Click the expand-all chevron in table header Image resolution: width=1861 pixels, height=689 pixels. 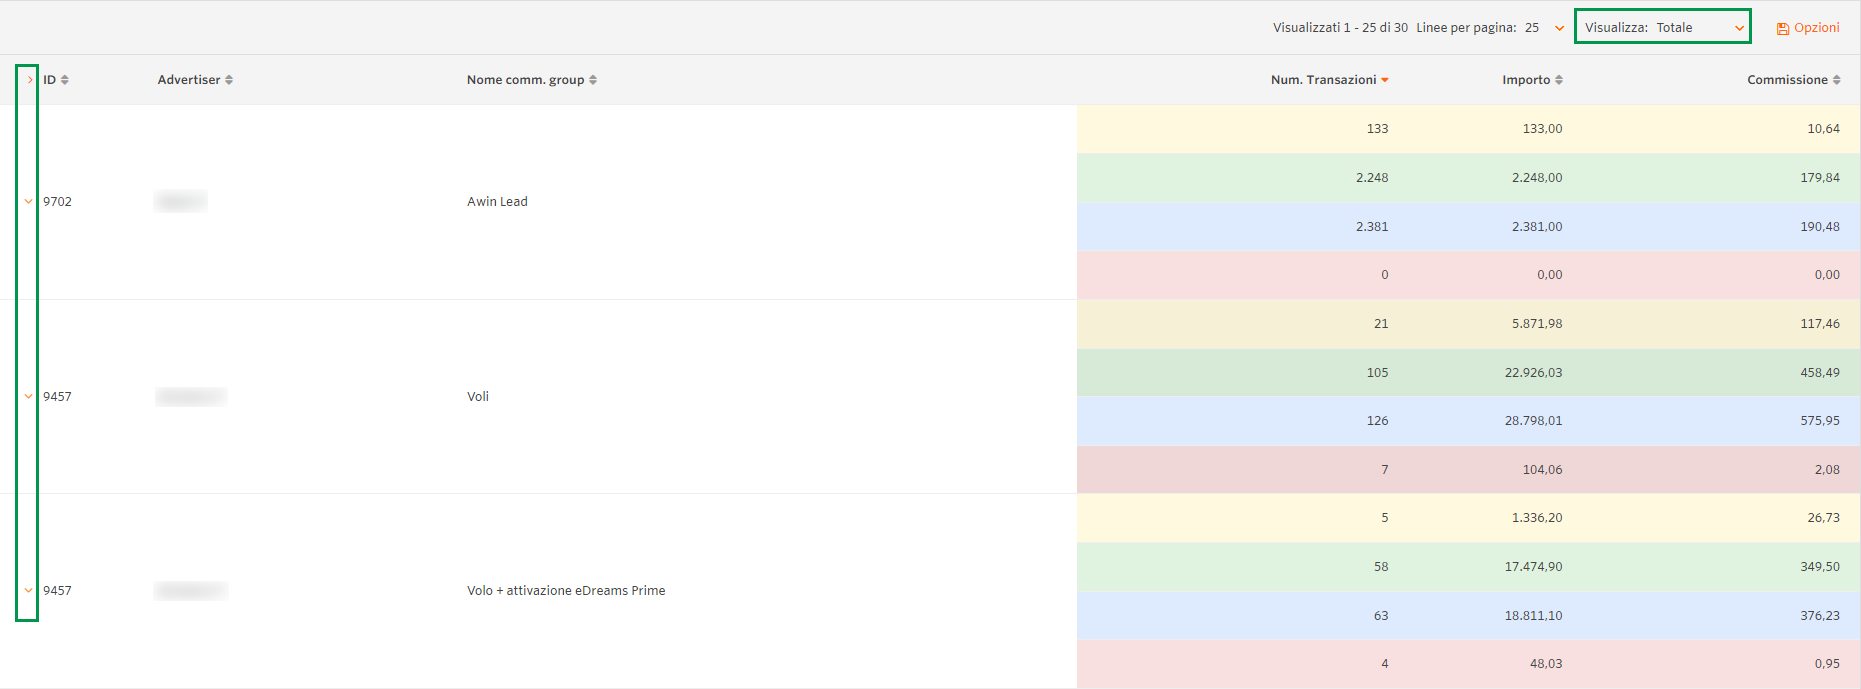click(30, 80)
